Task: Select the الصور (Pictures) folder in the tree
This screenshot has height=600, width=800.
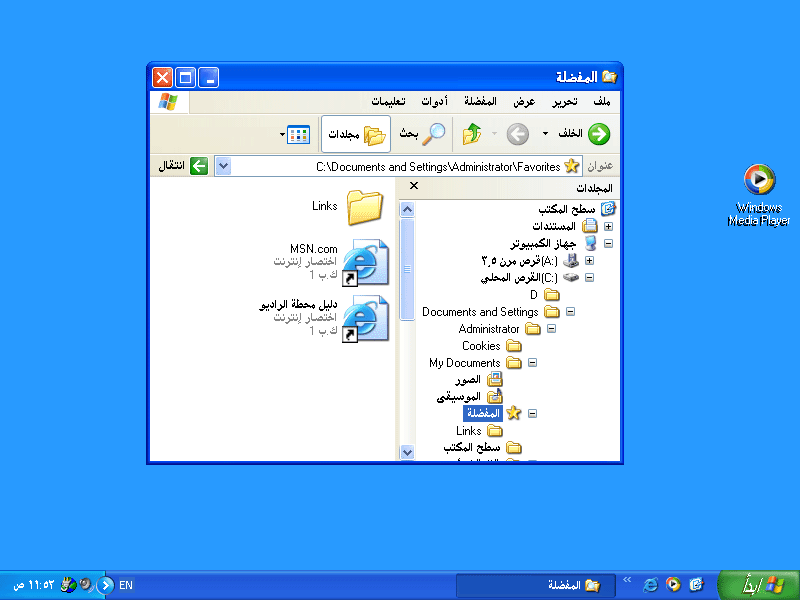Action: tap(468, 380)
